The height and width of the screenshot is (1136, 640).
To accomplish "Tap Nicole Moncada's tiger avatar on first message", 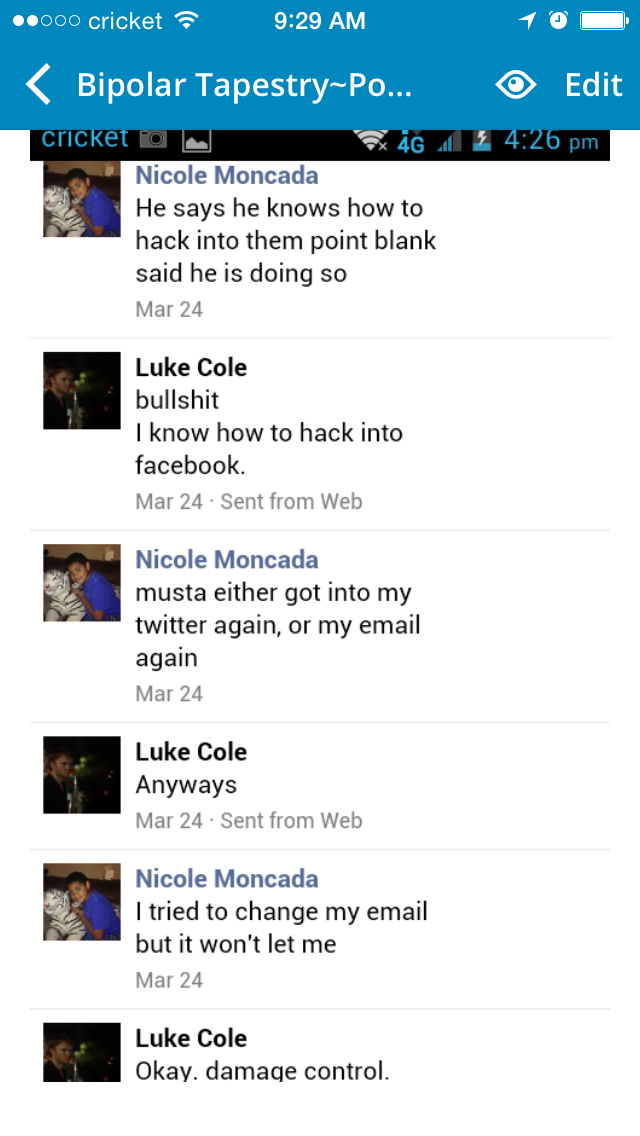I will (82, 199).
